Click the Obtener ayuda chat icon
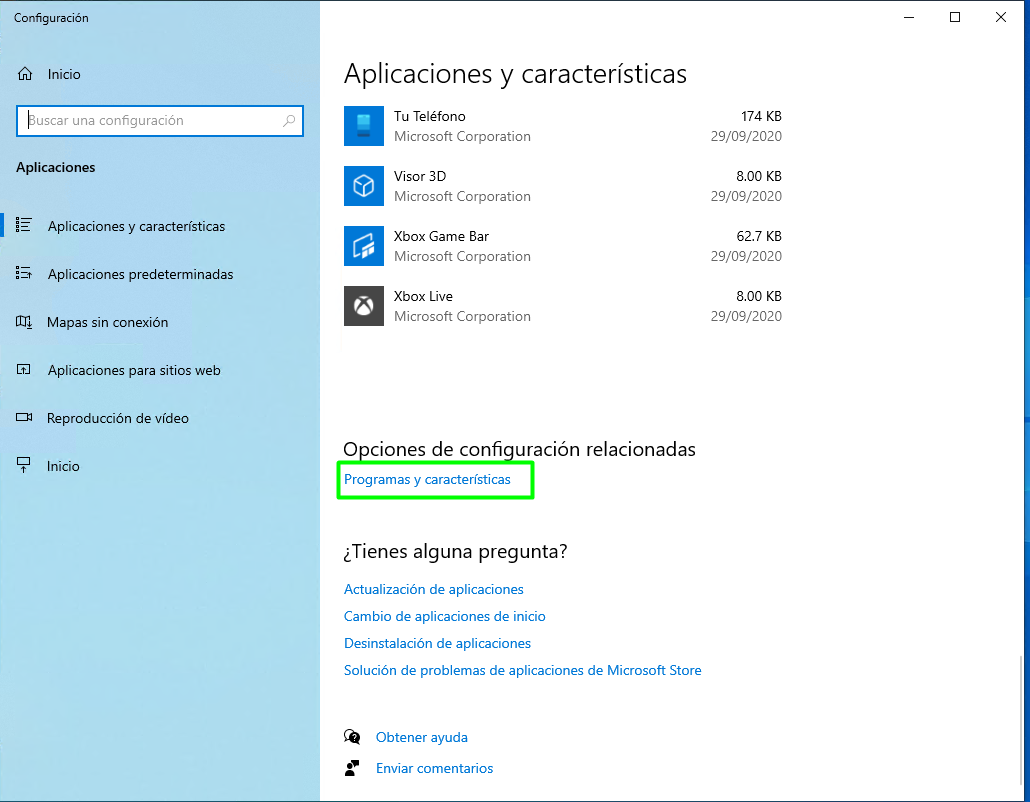Screen dimensions: 1030x802 [x=352, y=737]
